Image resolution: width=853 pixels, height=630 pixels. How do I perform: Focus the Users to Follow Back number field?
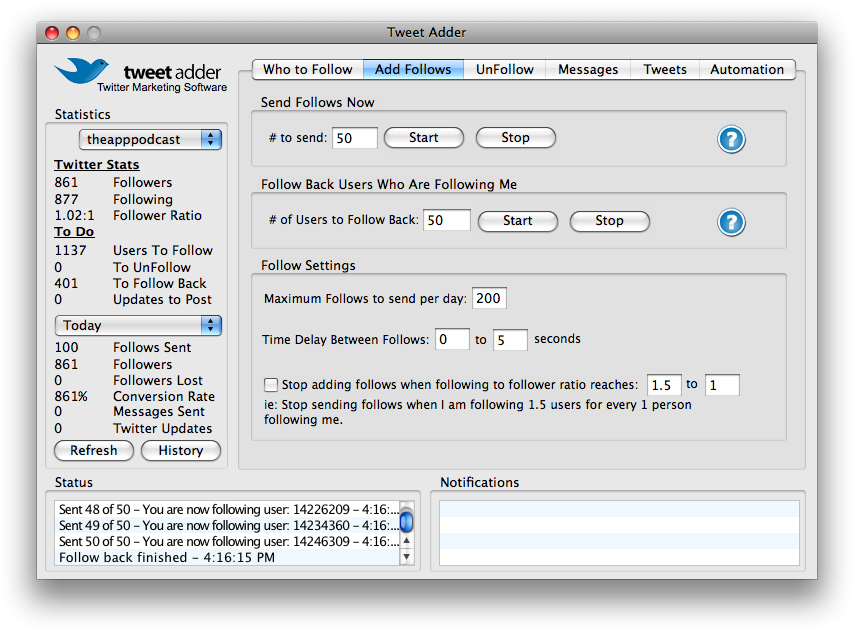(x=447, y=220)
